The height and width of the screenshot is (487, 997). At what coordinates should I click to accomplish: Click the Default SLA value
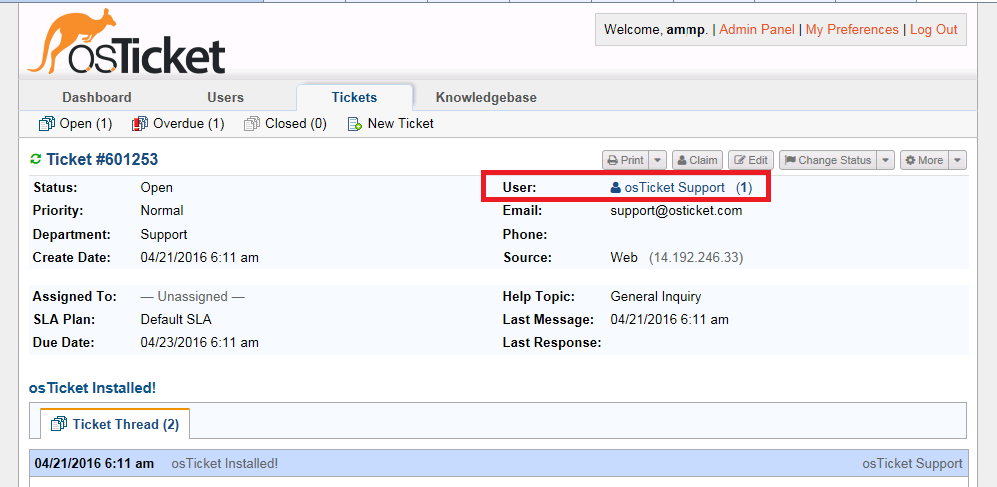[x=176, y=319]
